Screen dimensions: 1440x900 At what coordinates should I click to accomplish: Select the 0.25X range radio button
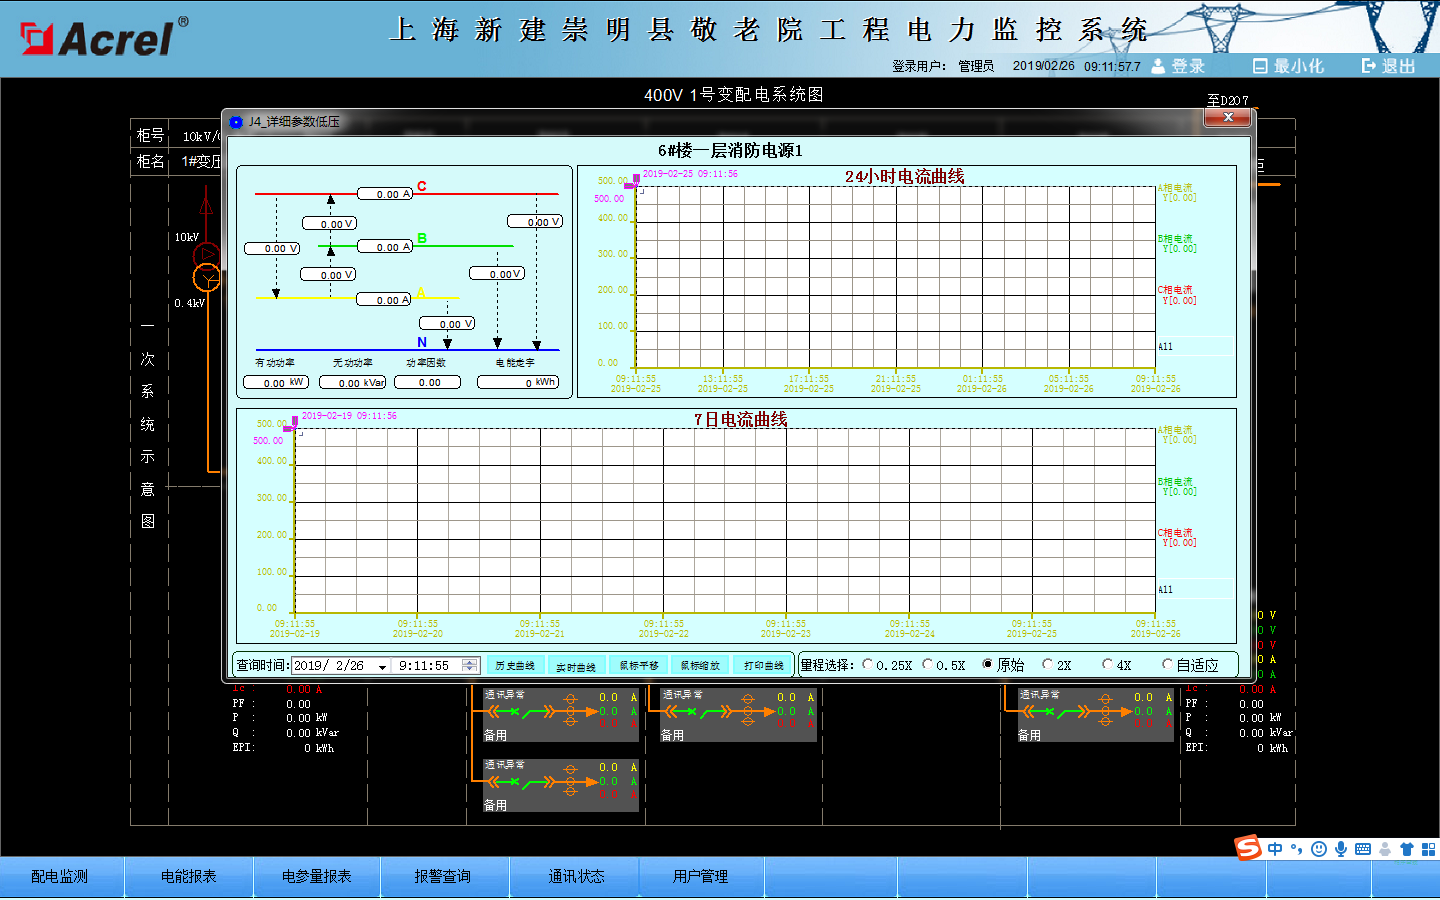pyautogui.click(x=867, y=664)
